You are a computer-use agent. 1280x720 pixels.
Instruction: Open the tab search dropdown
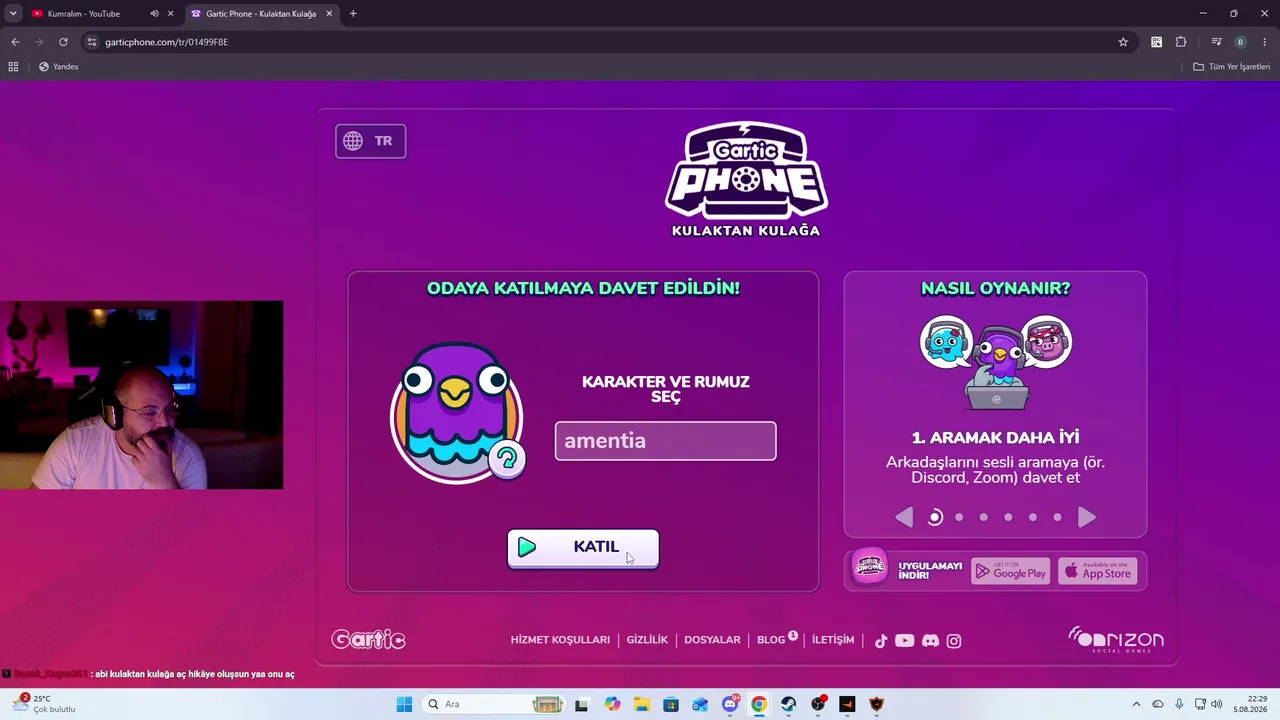[13, 14]
